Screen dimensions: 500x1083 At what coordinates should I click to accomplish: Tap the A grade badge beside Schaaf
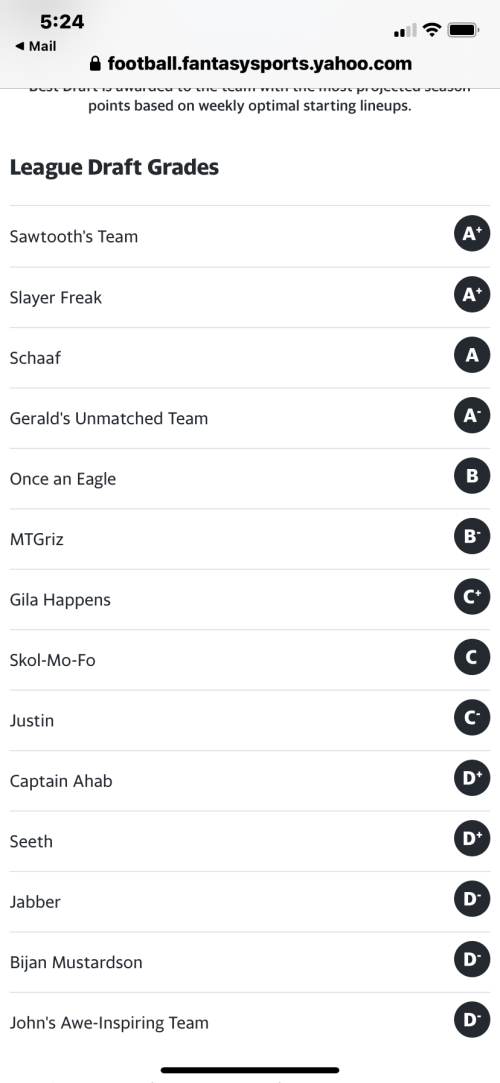coord(472,355)
